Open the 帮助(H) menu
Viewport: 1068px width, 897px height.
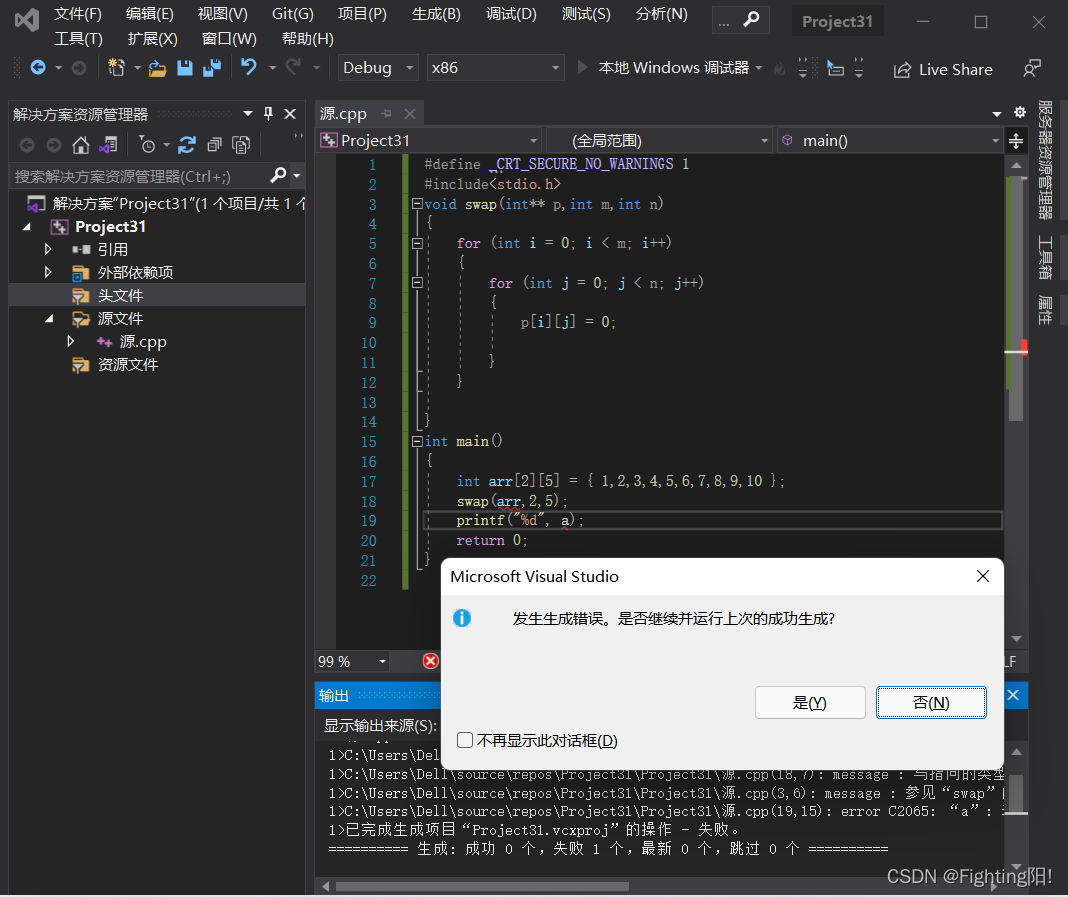[308, 39]
